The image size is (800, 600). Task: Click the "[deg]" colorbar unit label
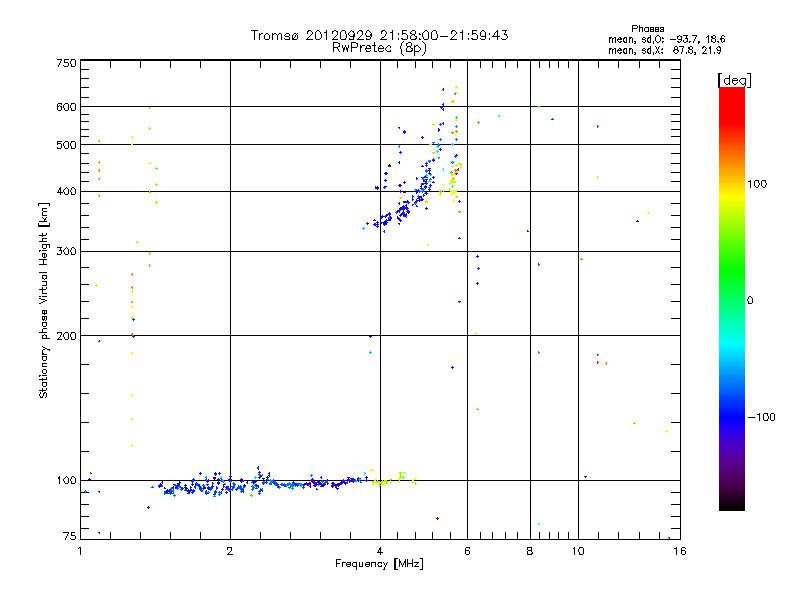coord(734,80)
